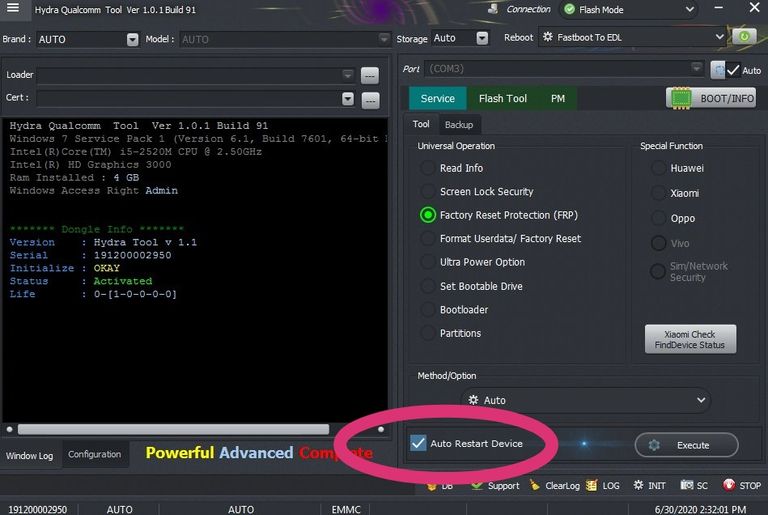Screen dimensions: 768x515
Task: Expand Reboot Fastboot To EDL dropdown
Action: pyautogui.click(x=720, y=37)
